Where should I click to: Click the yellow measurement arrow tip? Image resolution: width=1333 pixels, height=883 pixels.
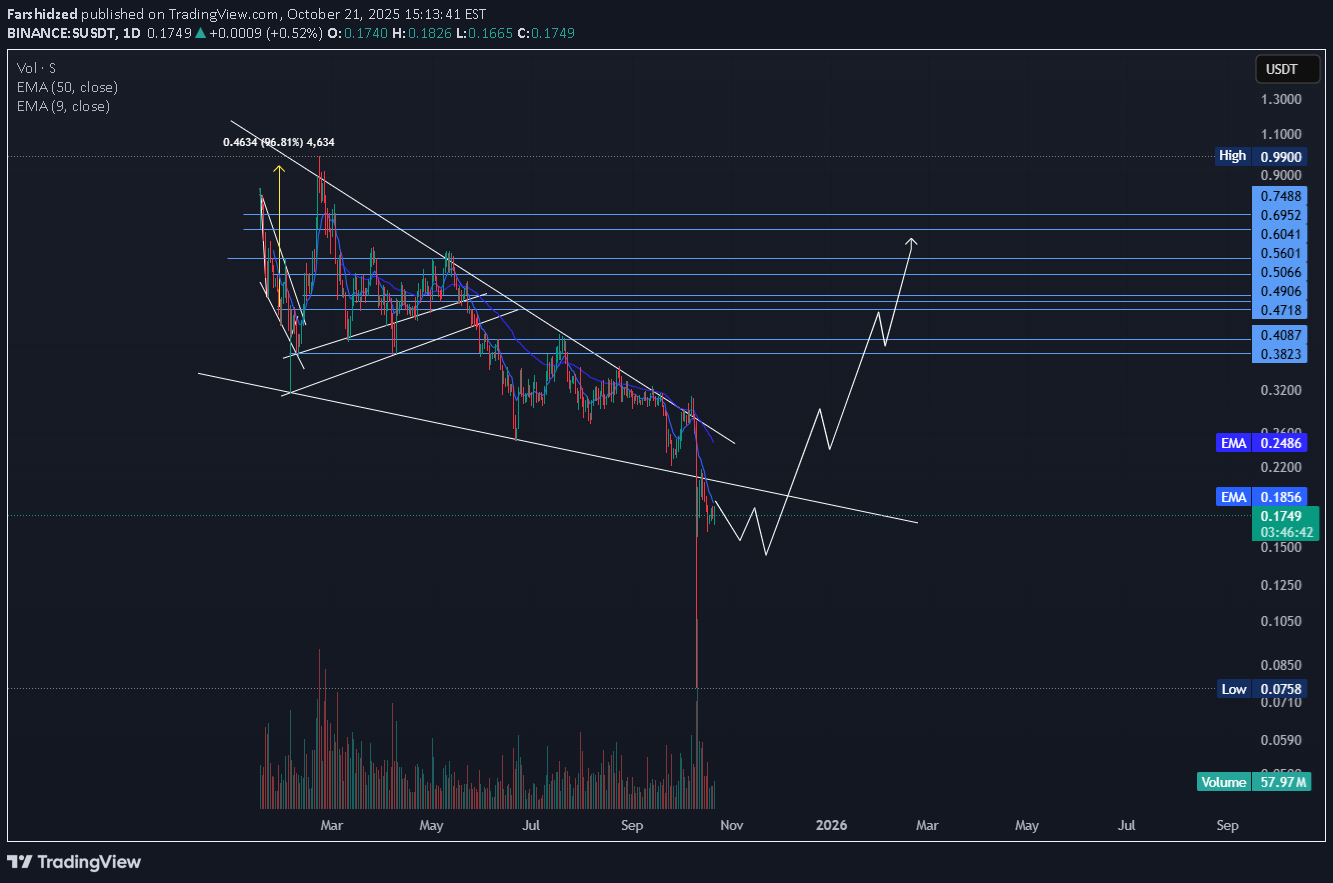click(x=279, y=169)
